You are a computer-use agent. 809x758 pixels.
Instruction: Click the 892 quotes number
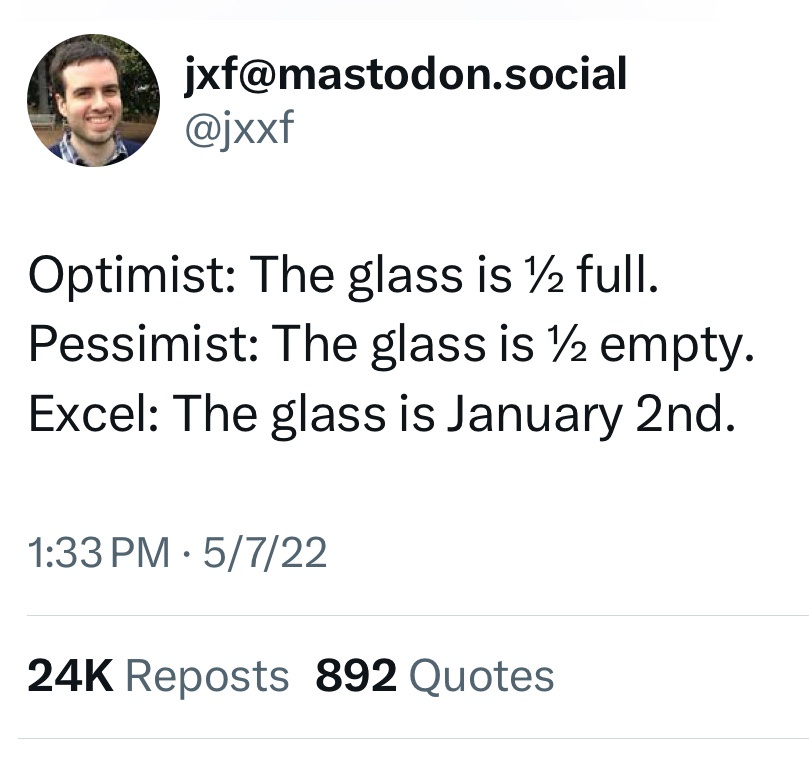pyautogui.click(x=357, y=675)
